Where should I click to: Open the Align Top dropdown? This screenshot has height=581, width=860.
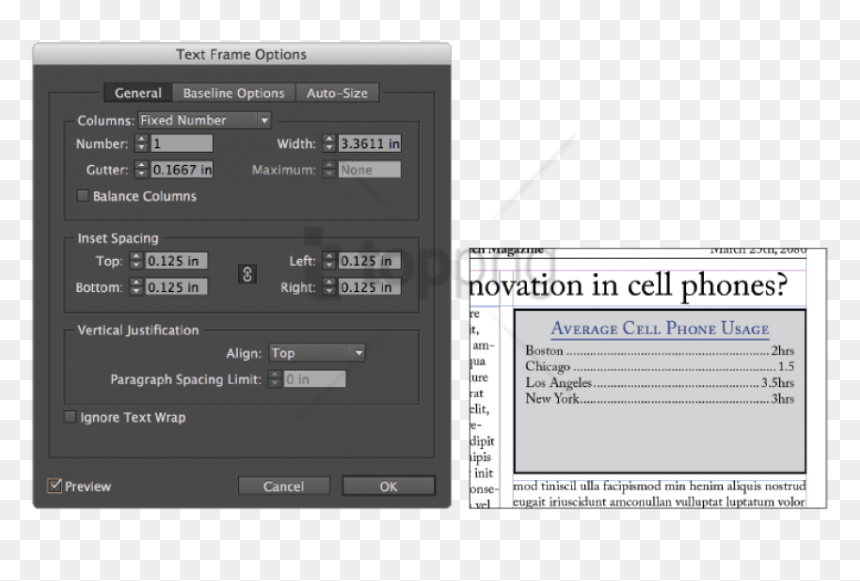click(316, 353)
